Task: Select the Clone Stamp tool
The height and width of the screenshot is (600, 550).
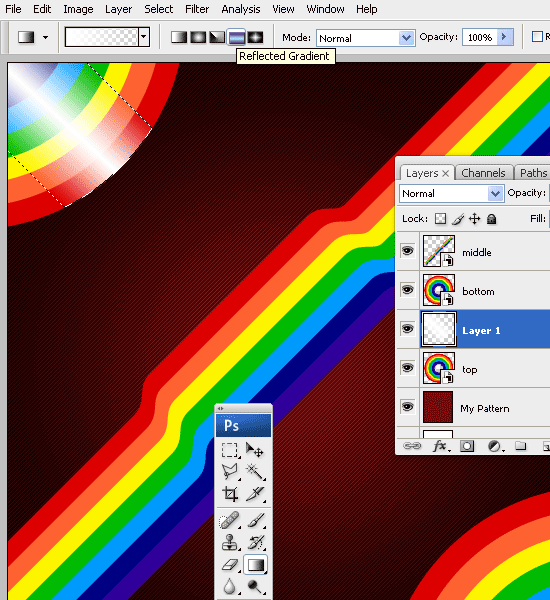Action: point(230,543)
